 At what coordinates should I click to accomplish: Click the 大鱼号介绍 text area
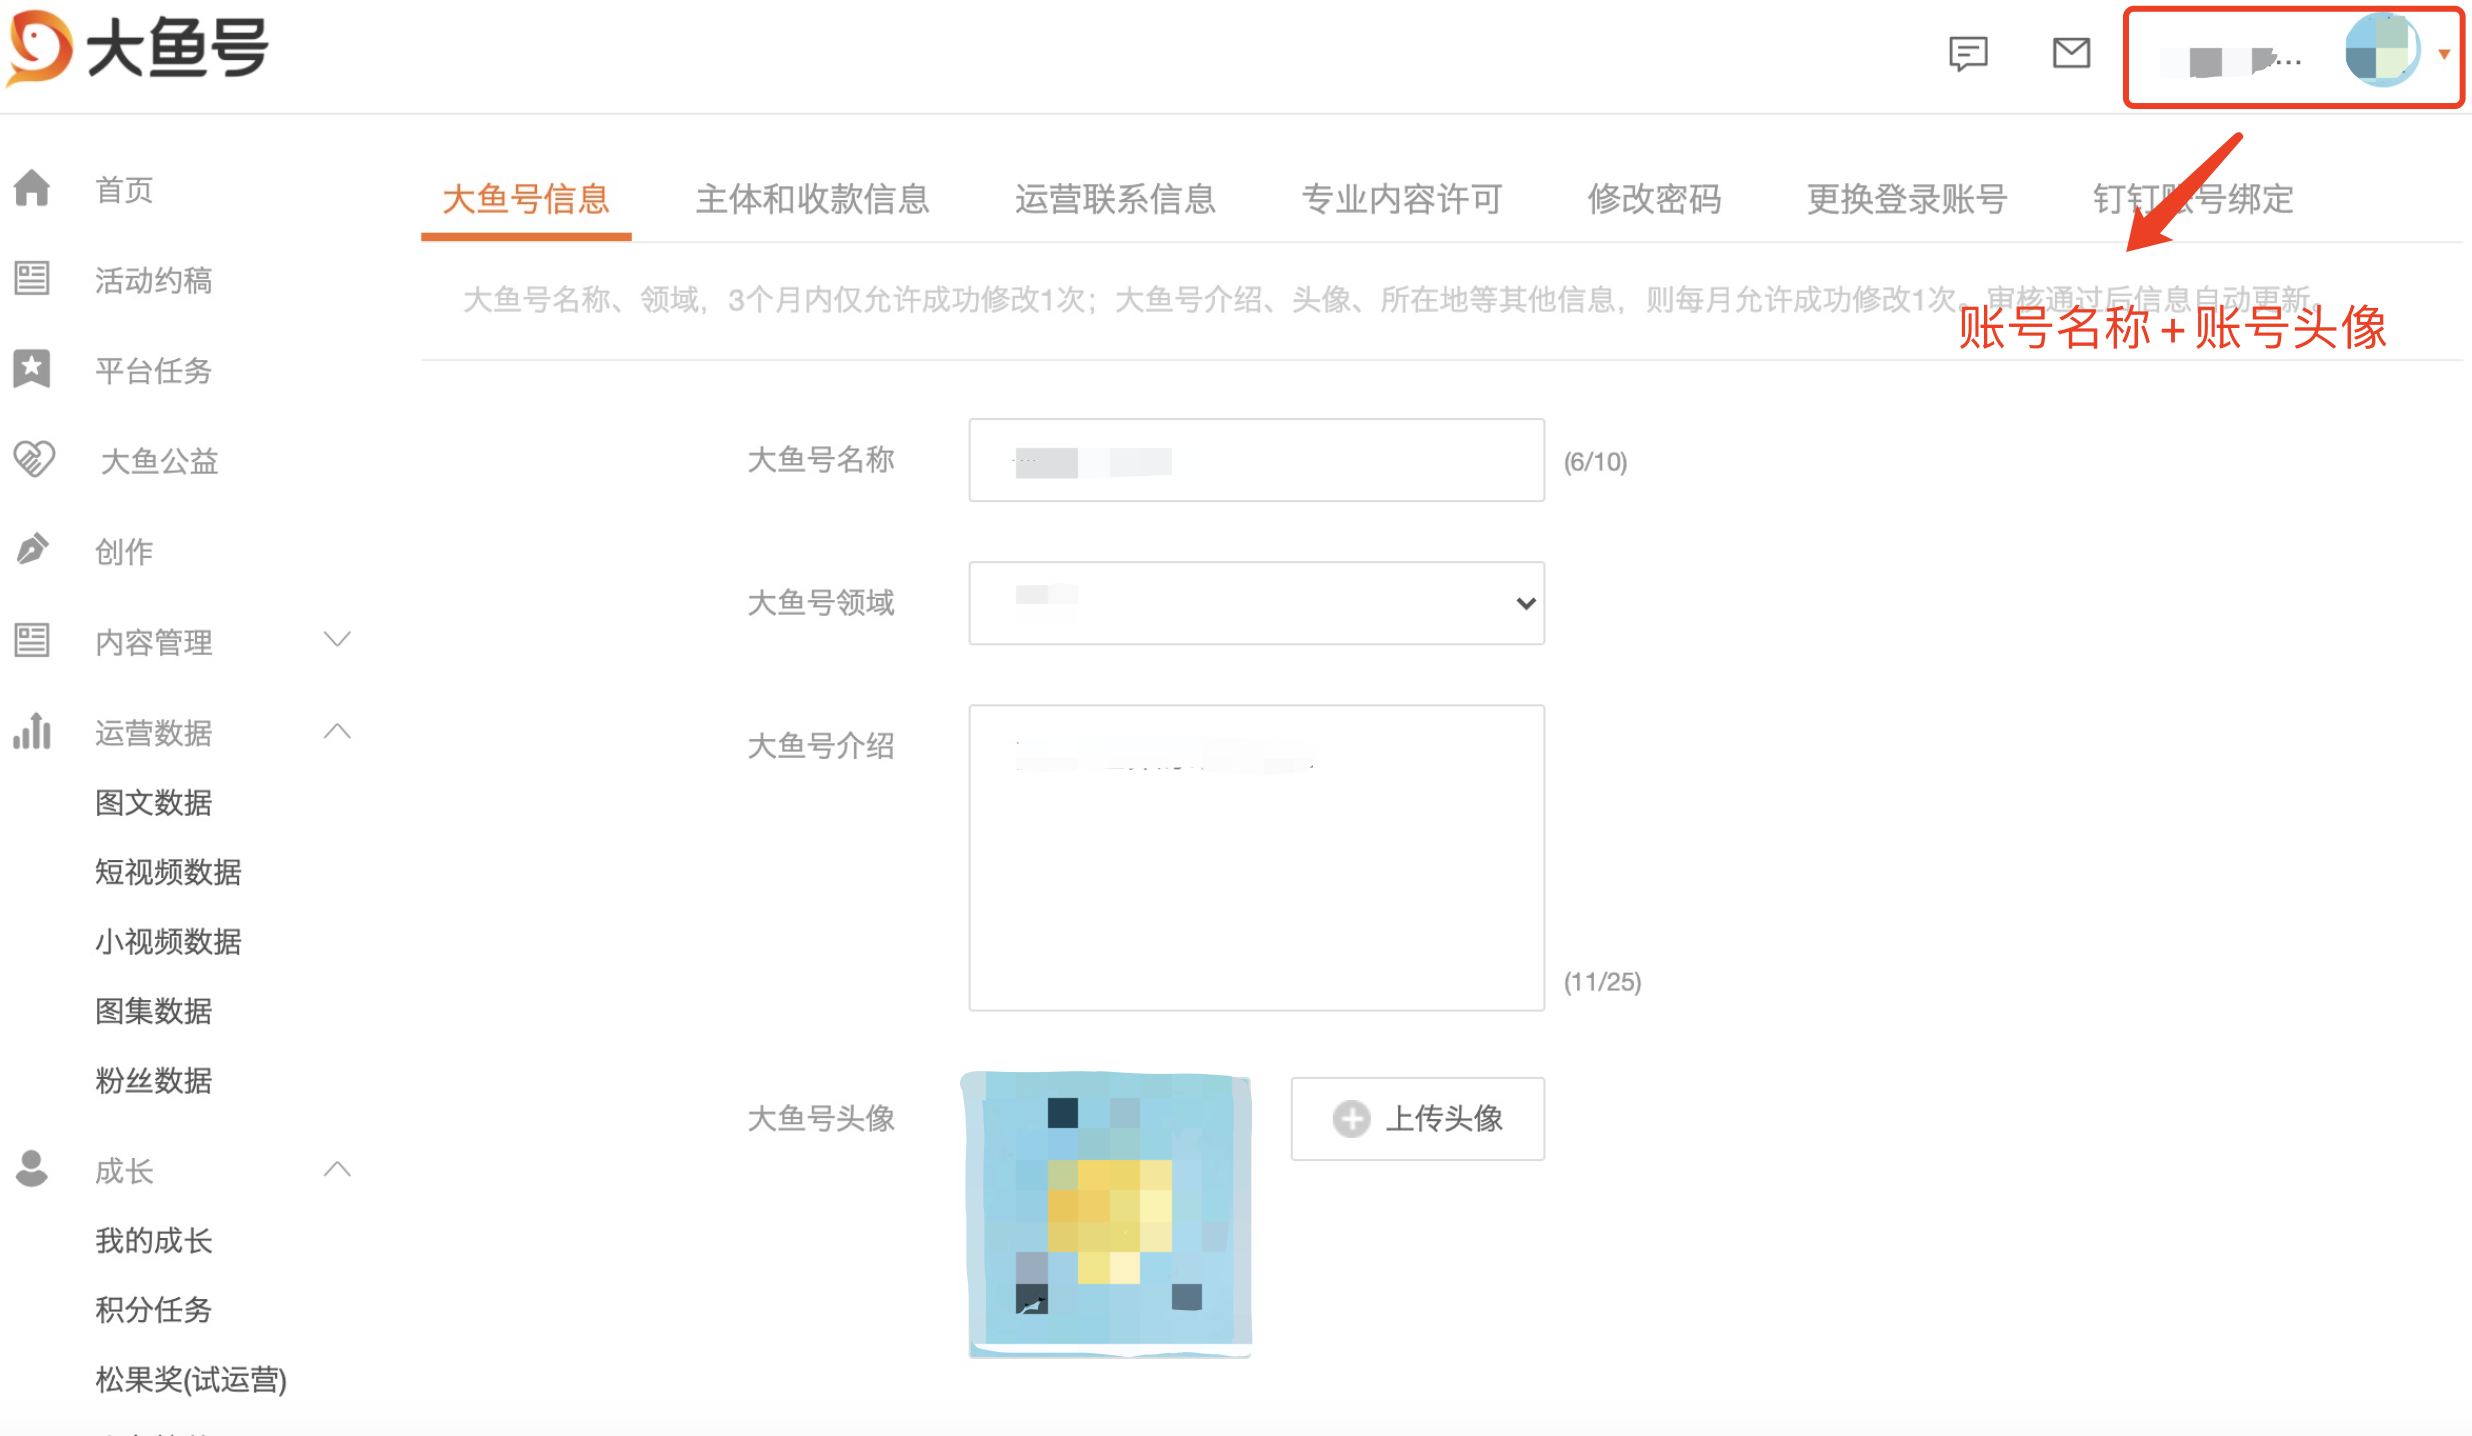tap(1256, 858)
